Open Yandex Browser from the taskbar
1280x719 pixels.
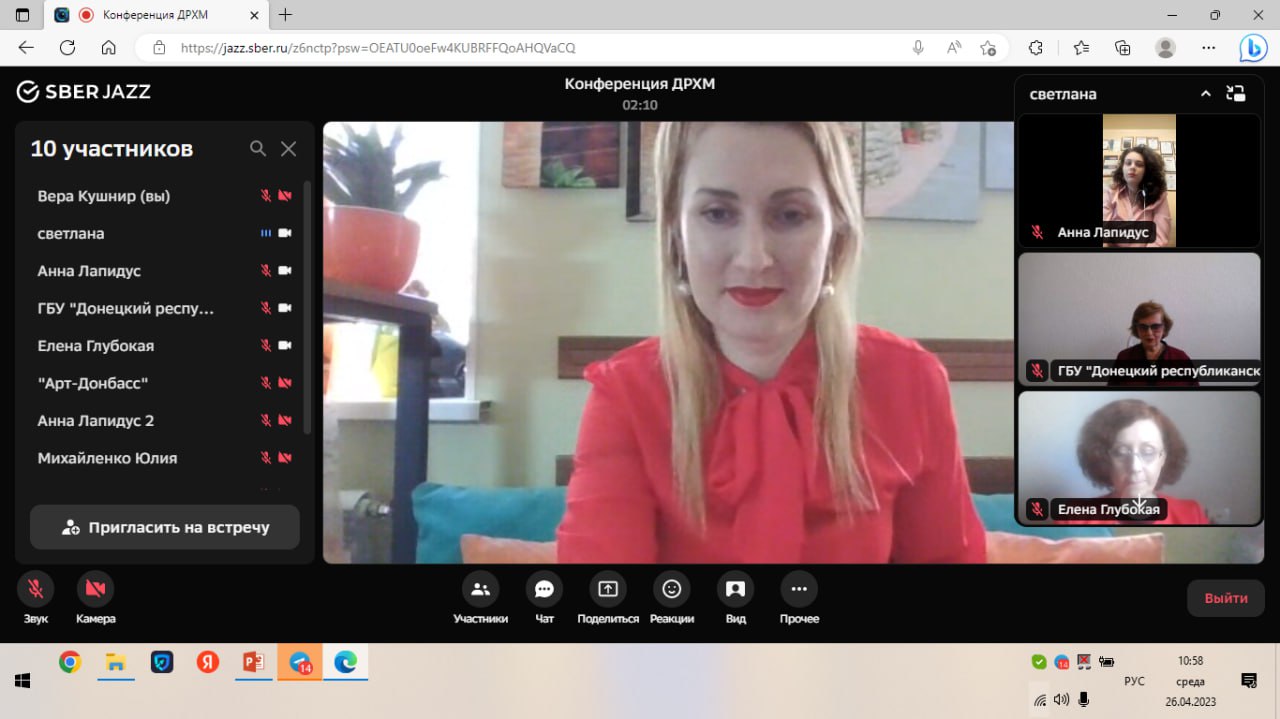207,662
